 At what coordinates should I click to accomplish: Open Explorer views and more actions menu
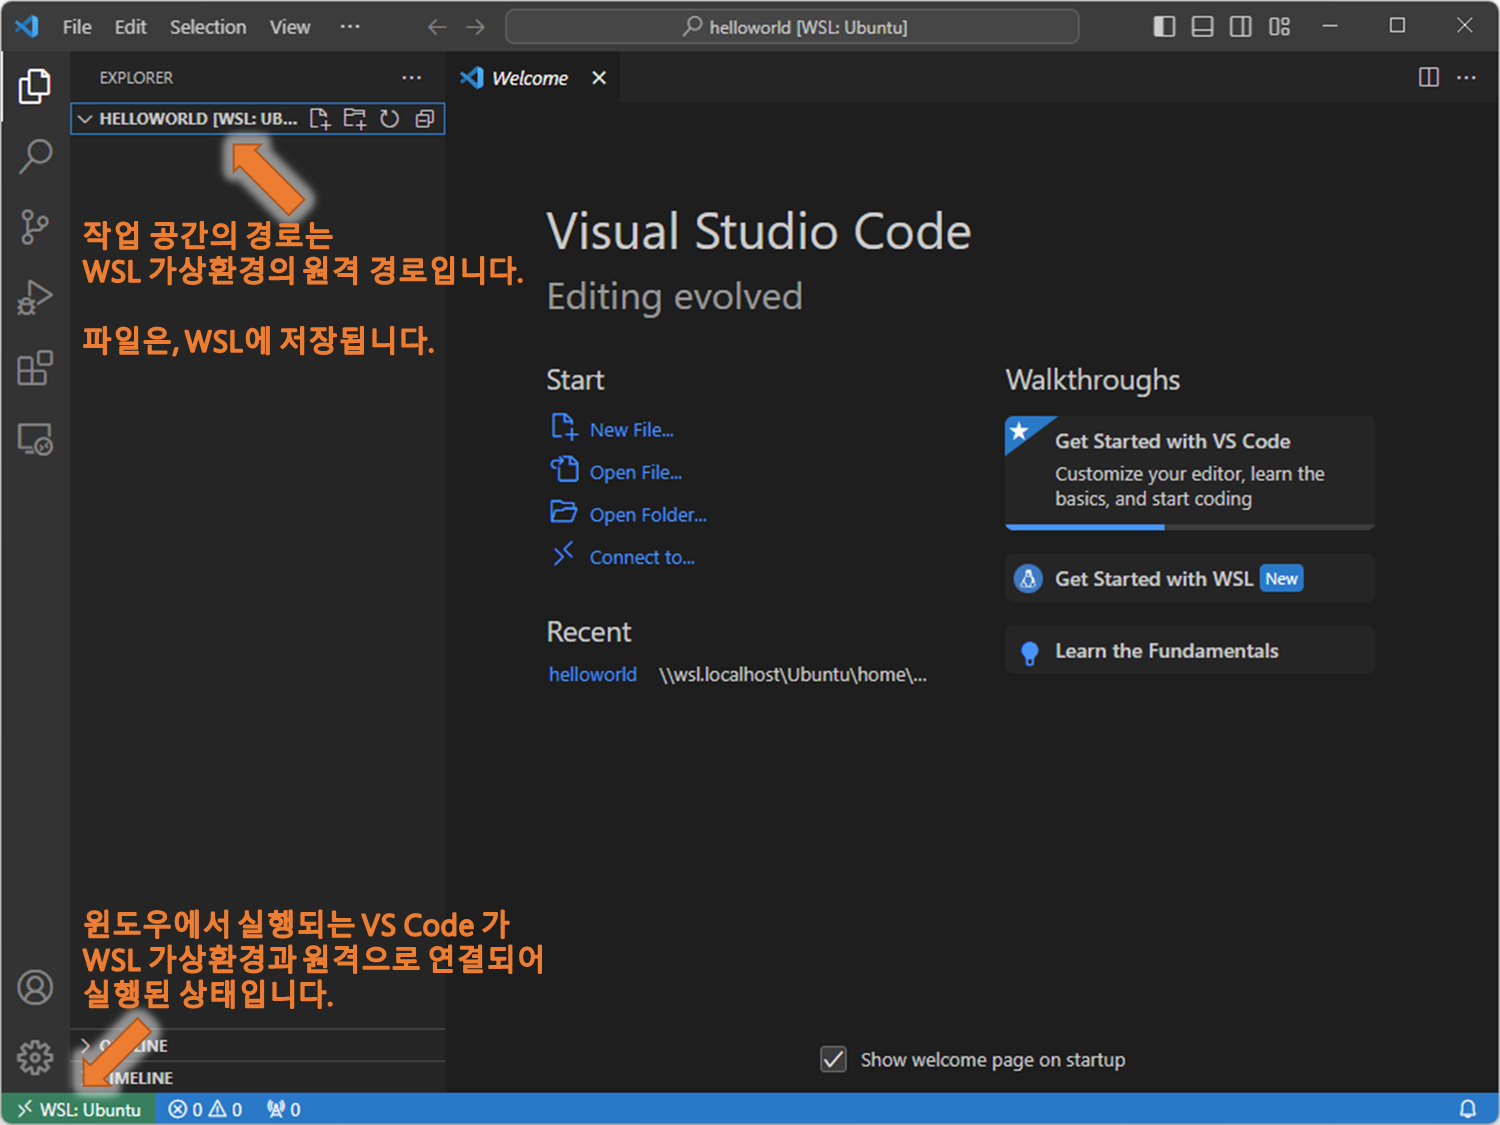point(411,78)
